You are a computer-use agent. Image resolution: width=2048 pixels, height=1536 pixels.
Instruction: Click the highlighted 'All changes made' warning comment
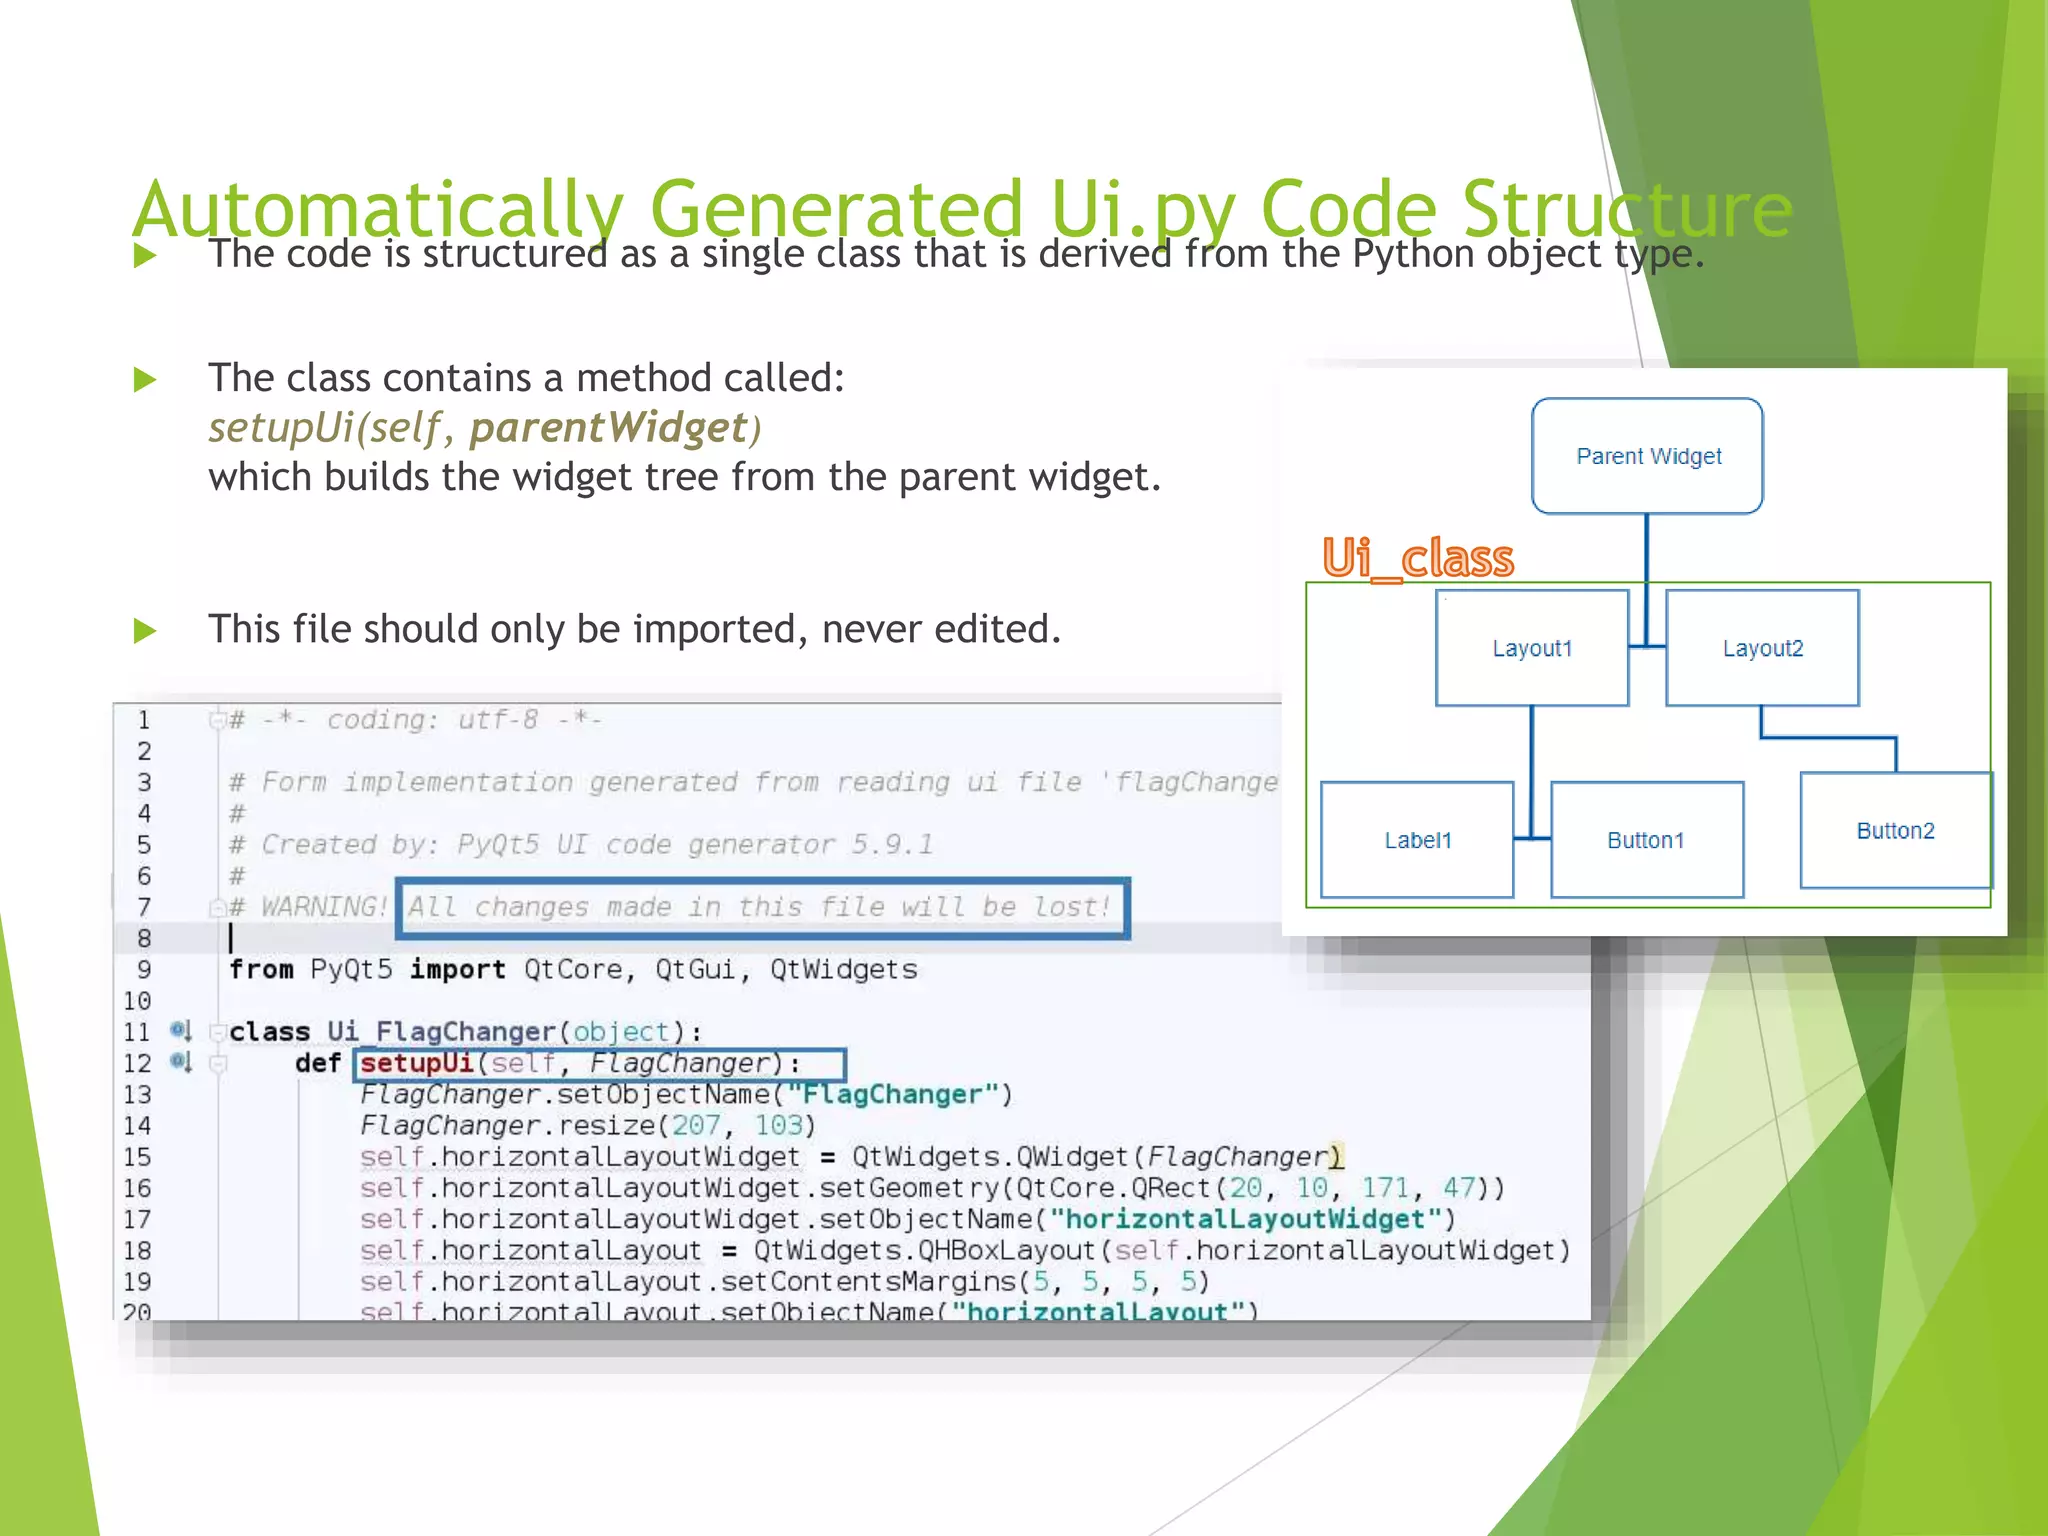point(760,907)
